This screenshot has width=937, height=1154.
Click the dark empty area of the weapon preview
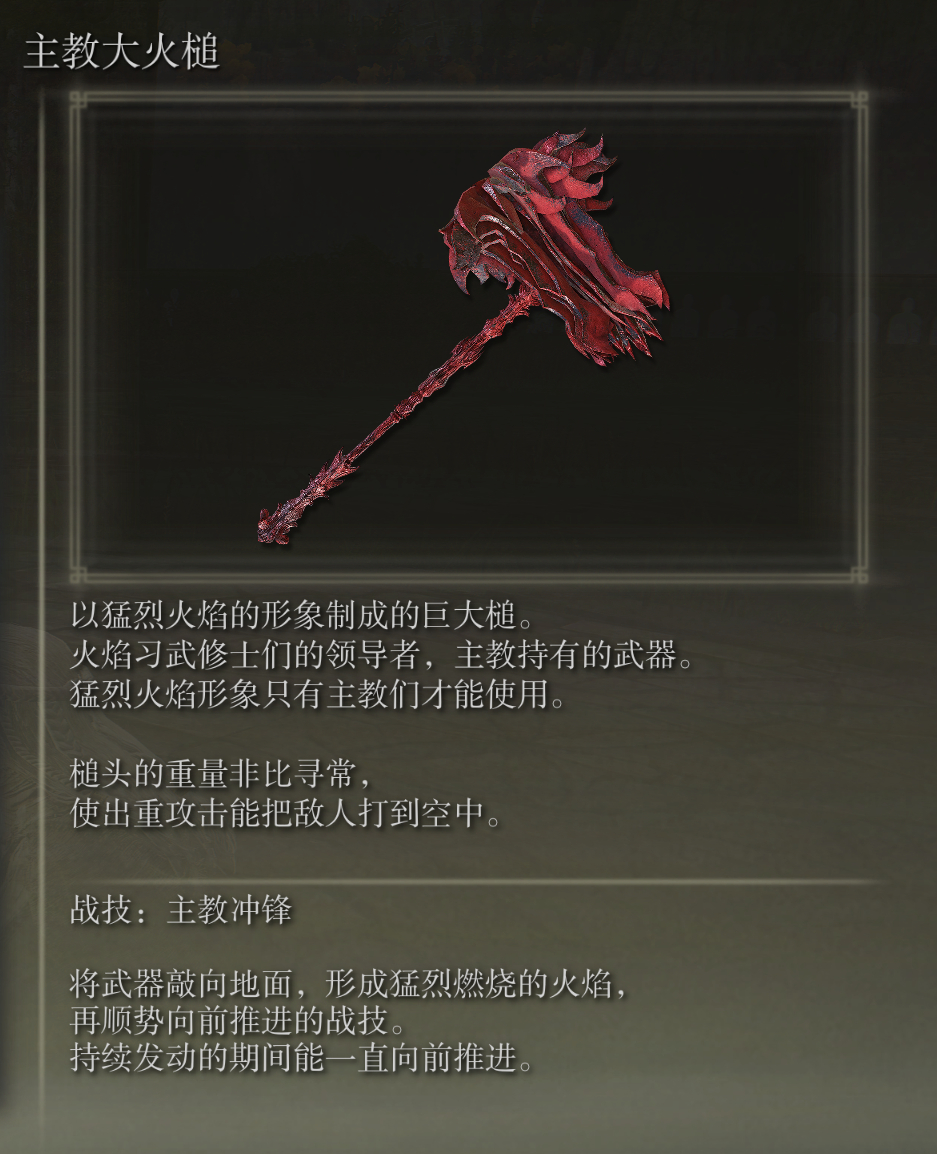(x=221, y=258)
